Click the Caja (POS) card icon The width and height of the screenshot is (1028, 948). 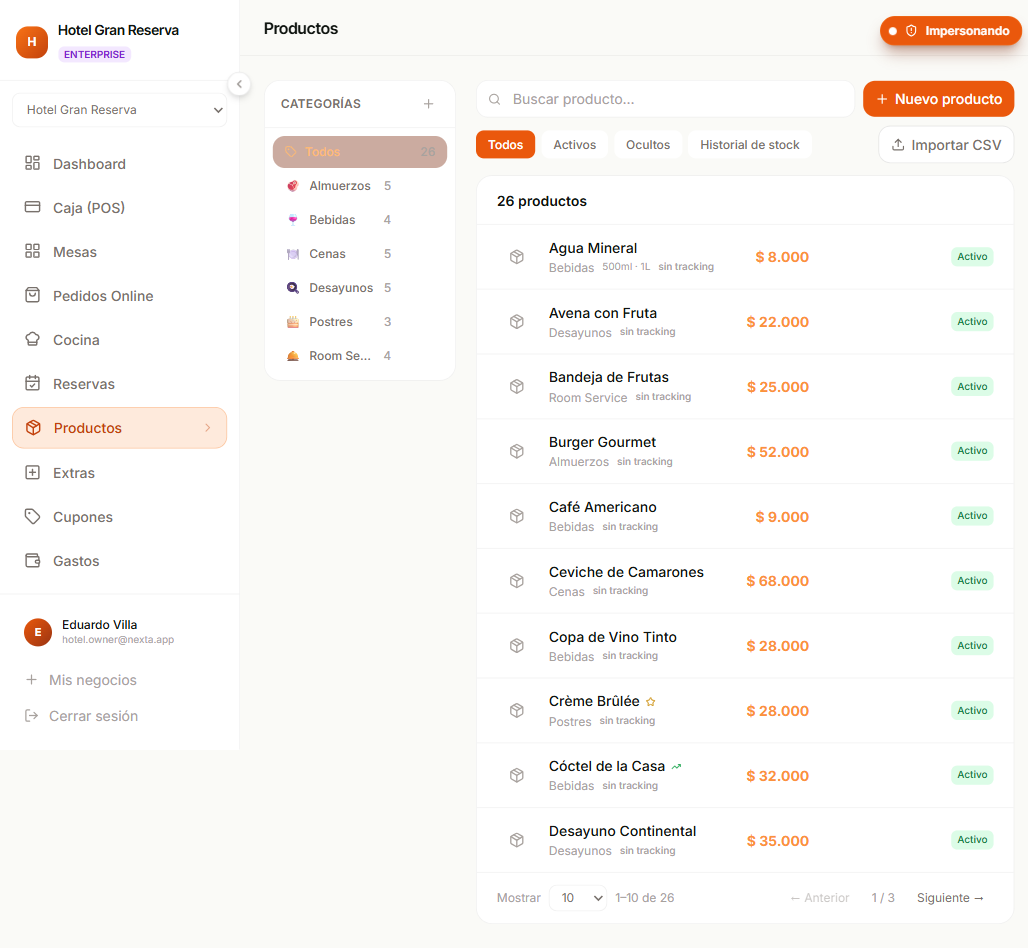(x=32, y=207)
